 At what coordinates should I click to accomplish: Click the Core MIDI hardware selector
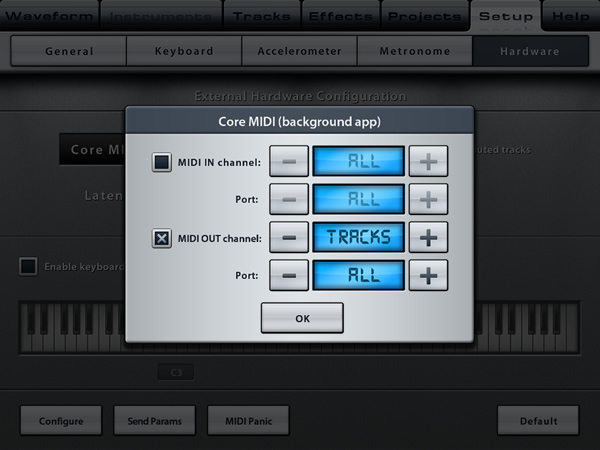click(x=93, y=149)
